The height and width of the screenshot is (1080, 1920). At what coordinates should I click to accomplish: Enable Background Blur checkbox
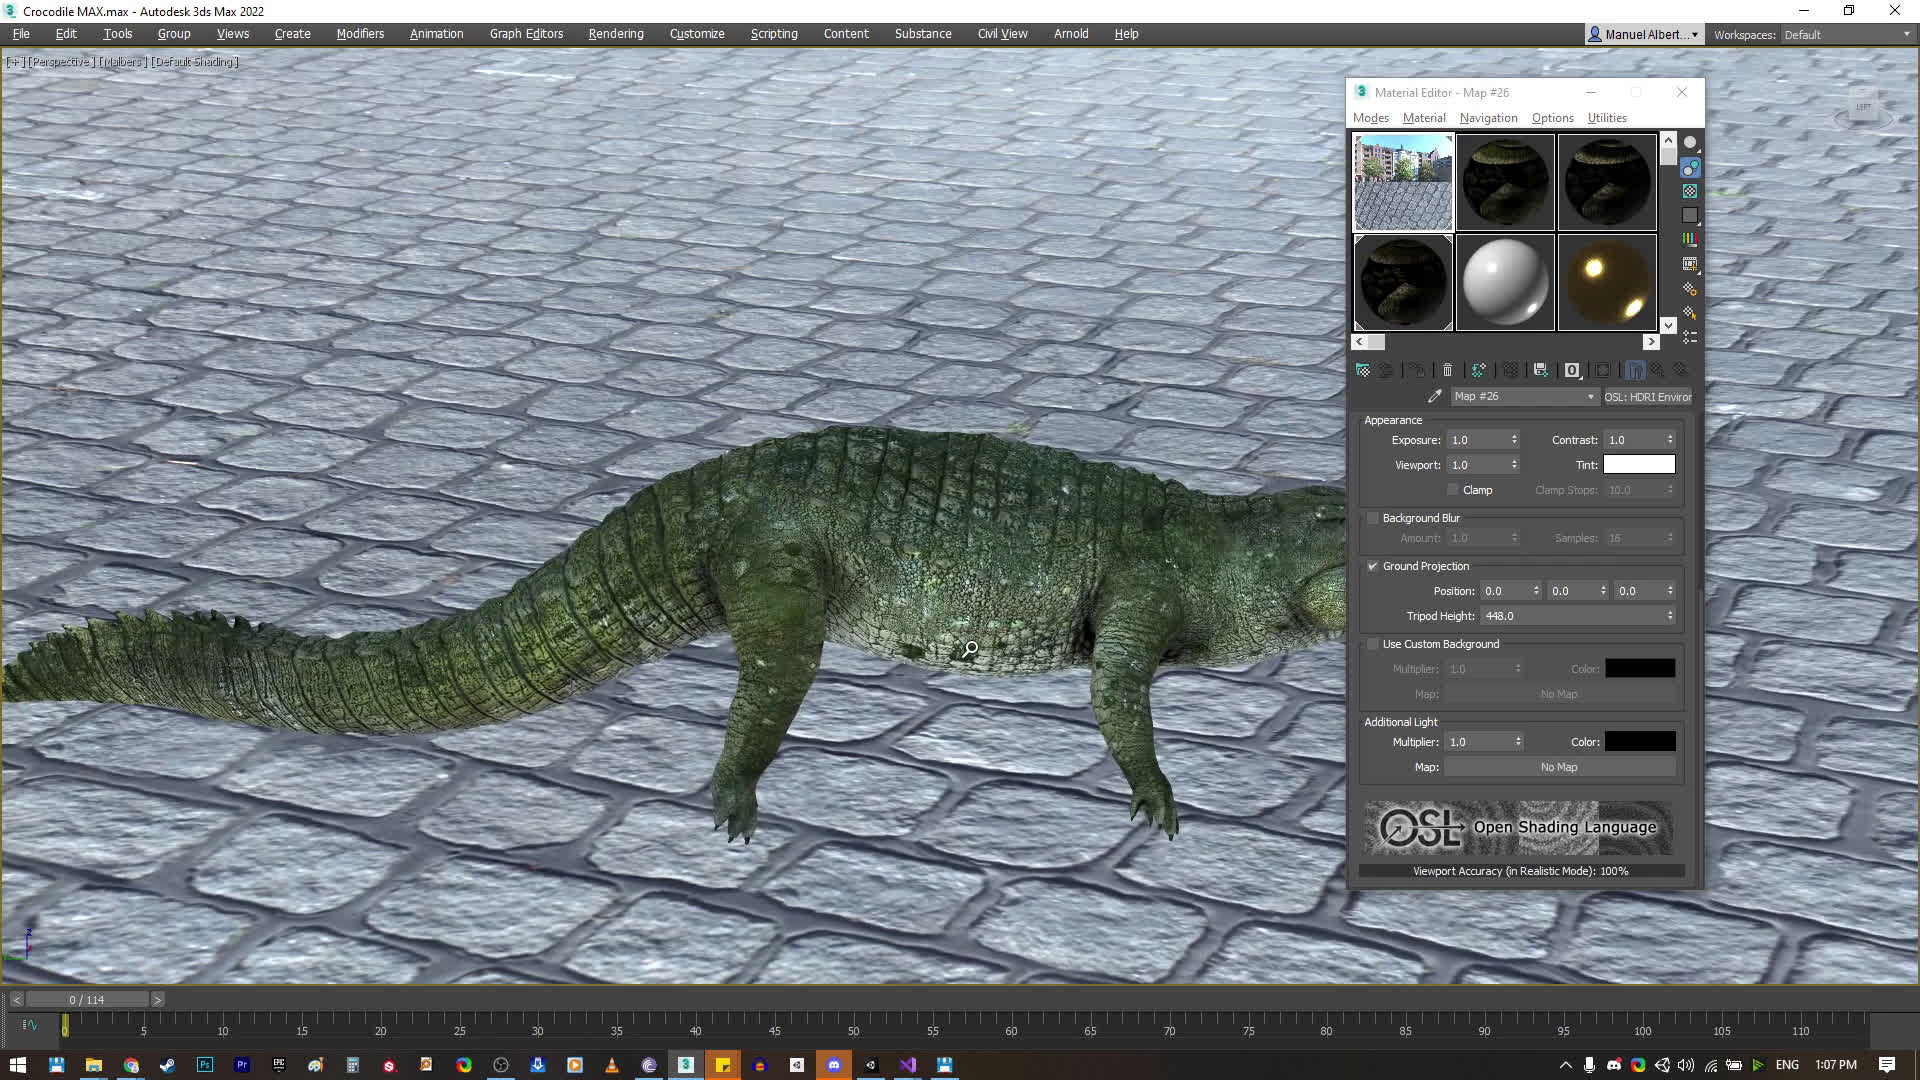pos(1373,518)
